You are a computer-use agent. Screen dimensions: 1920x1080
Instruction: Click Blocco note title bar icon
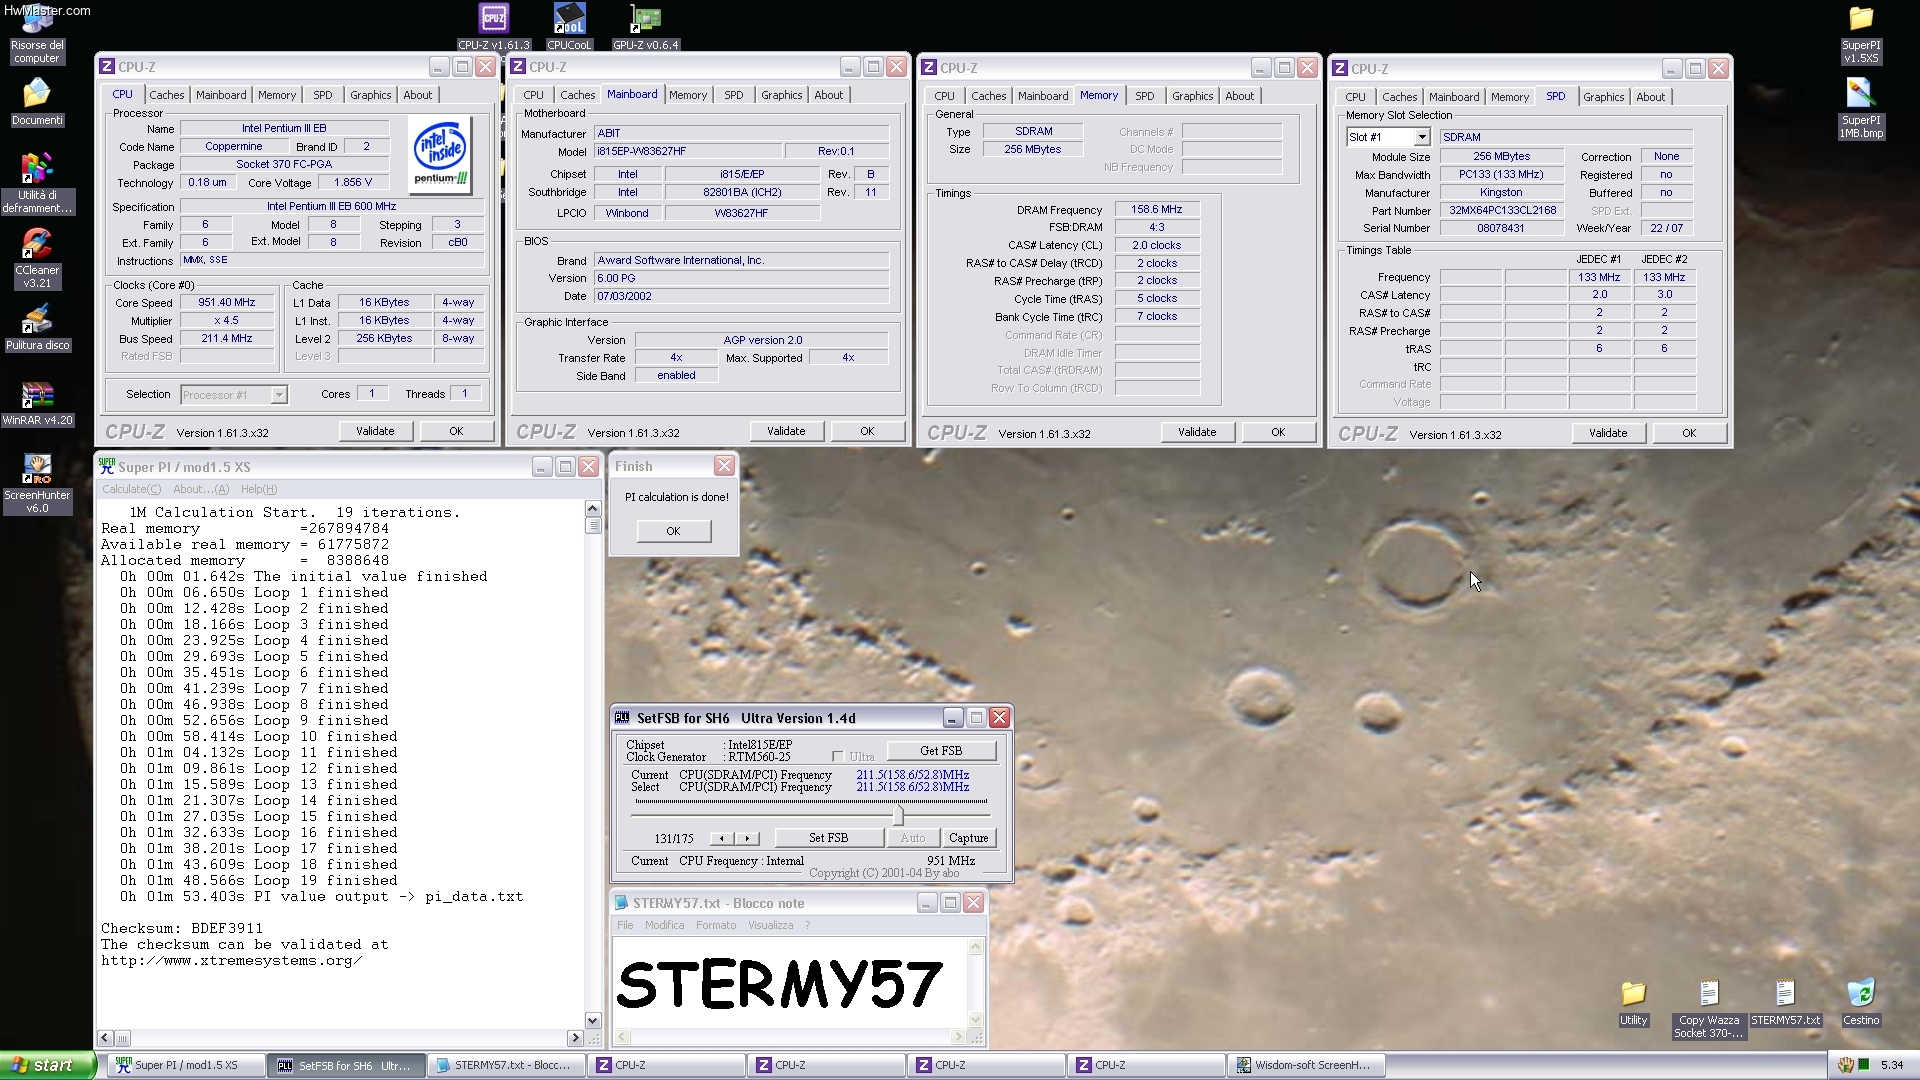[621, 903]
